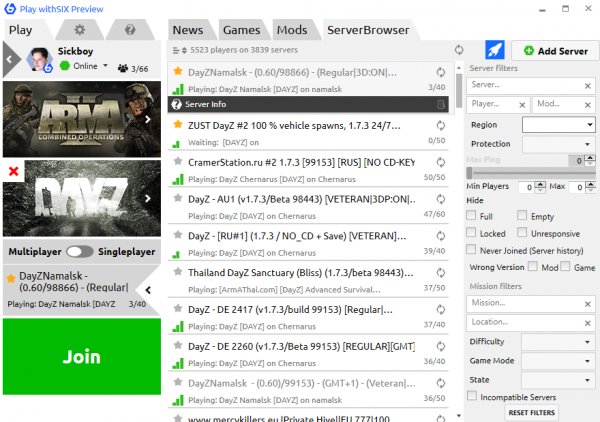Image resolution: width=600 pixels, height=422 pixels.
Task: Clear the Server filter field
Action: click(588, 86)
